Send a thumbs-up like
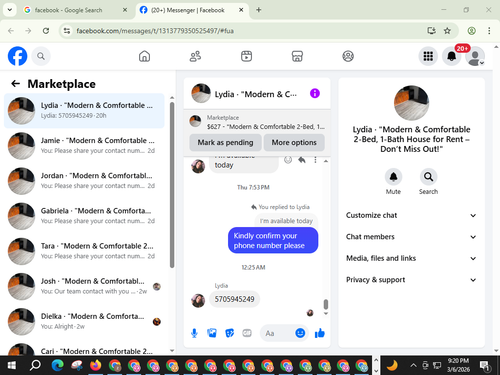 (320, 333)
